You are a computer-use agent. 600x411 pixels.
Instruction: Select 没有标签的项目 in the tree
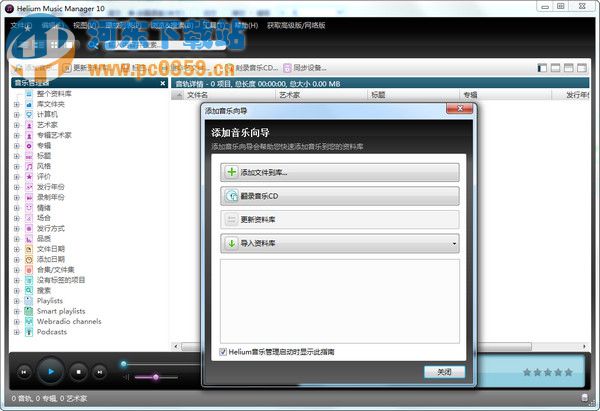[x=61, y=280]
